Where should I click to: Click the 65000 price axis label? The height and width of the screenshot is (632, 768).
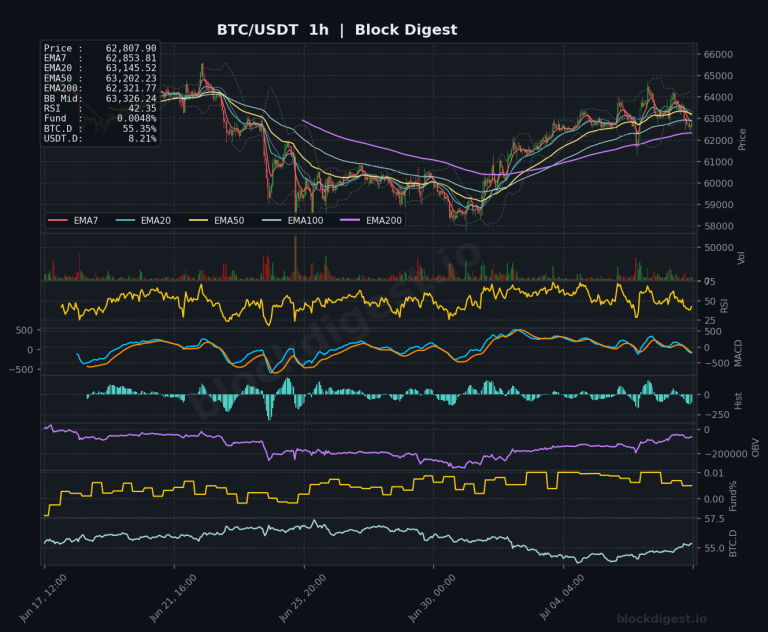pos(718,76)
